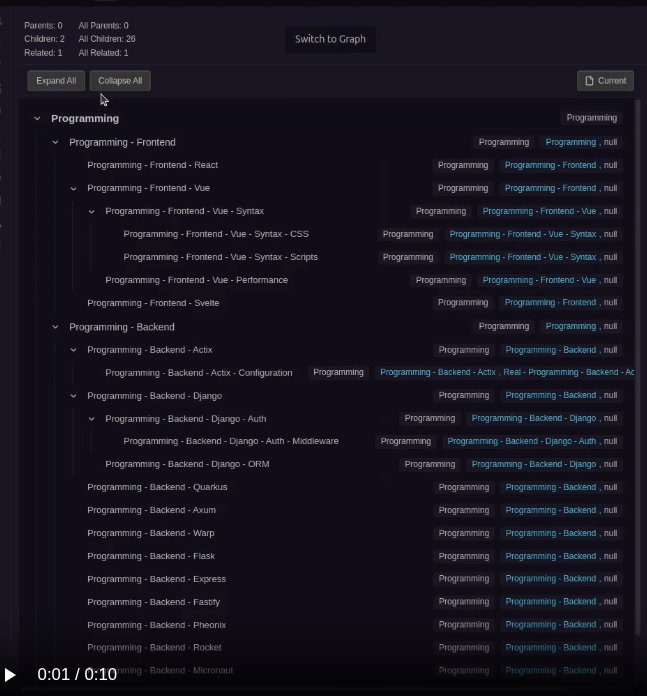The width and height of the screenshot is (647, 696).
Task: Open Programming - Backend - Flask note
Action: (x=151, y=556)
